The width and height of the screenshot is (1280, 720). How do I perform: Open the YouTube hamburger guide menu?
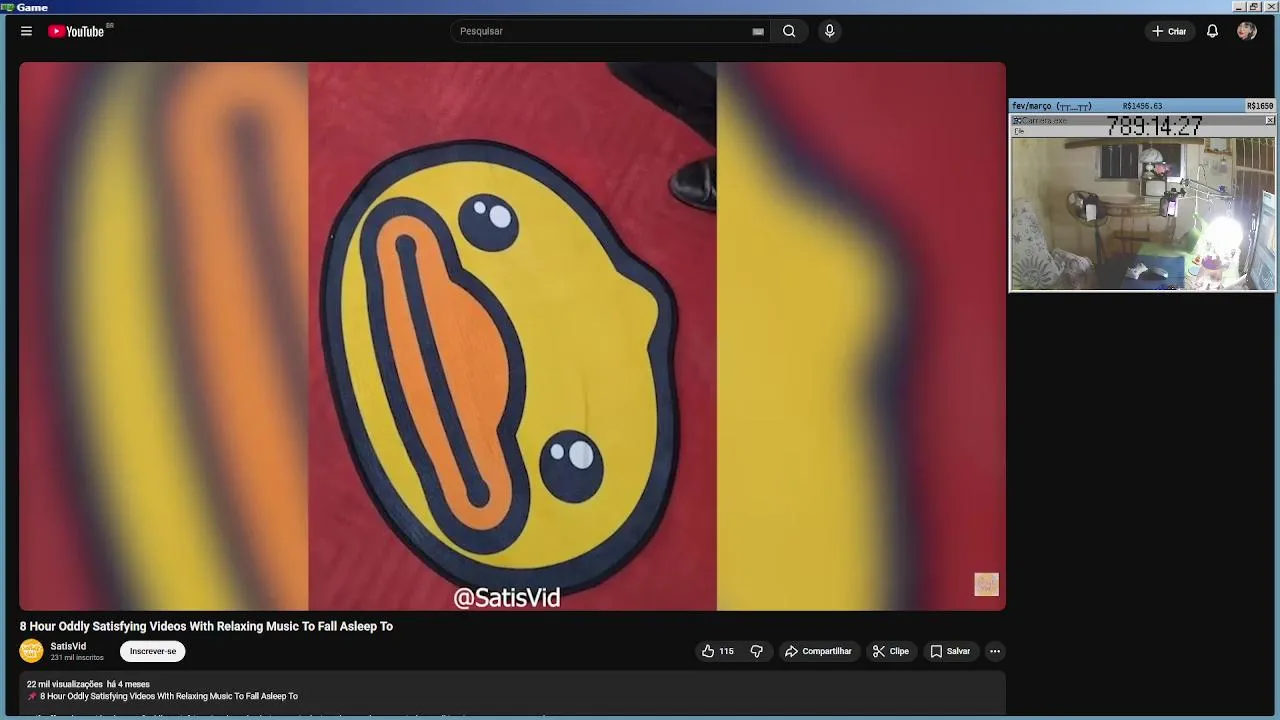click(x=26, y=31)
